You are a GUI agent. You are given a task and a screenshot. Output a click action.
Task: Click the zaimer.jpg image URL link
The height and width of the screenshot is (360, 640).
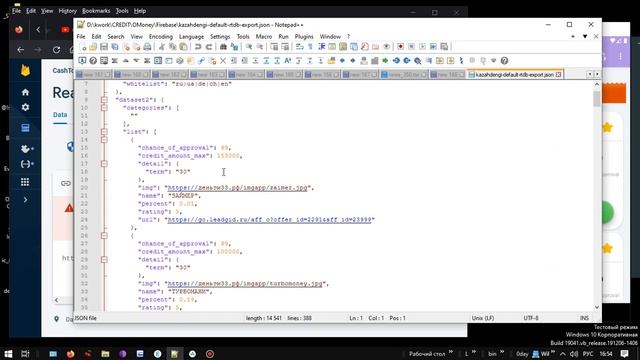point(237,188)
